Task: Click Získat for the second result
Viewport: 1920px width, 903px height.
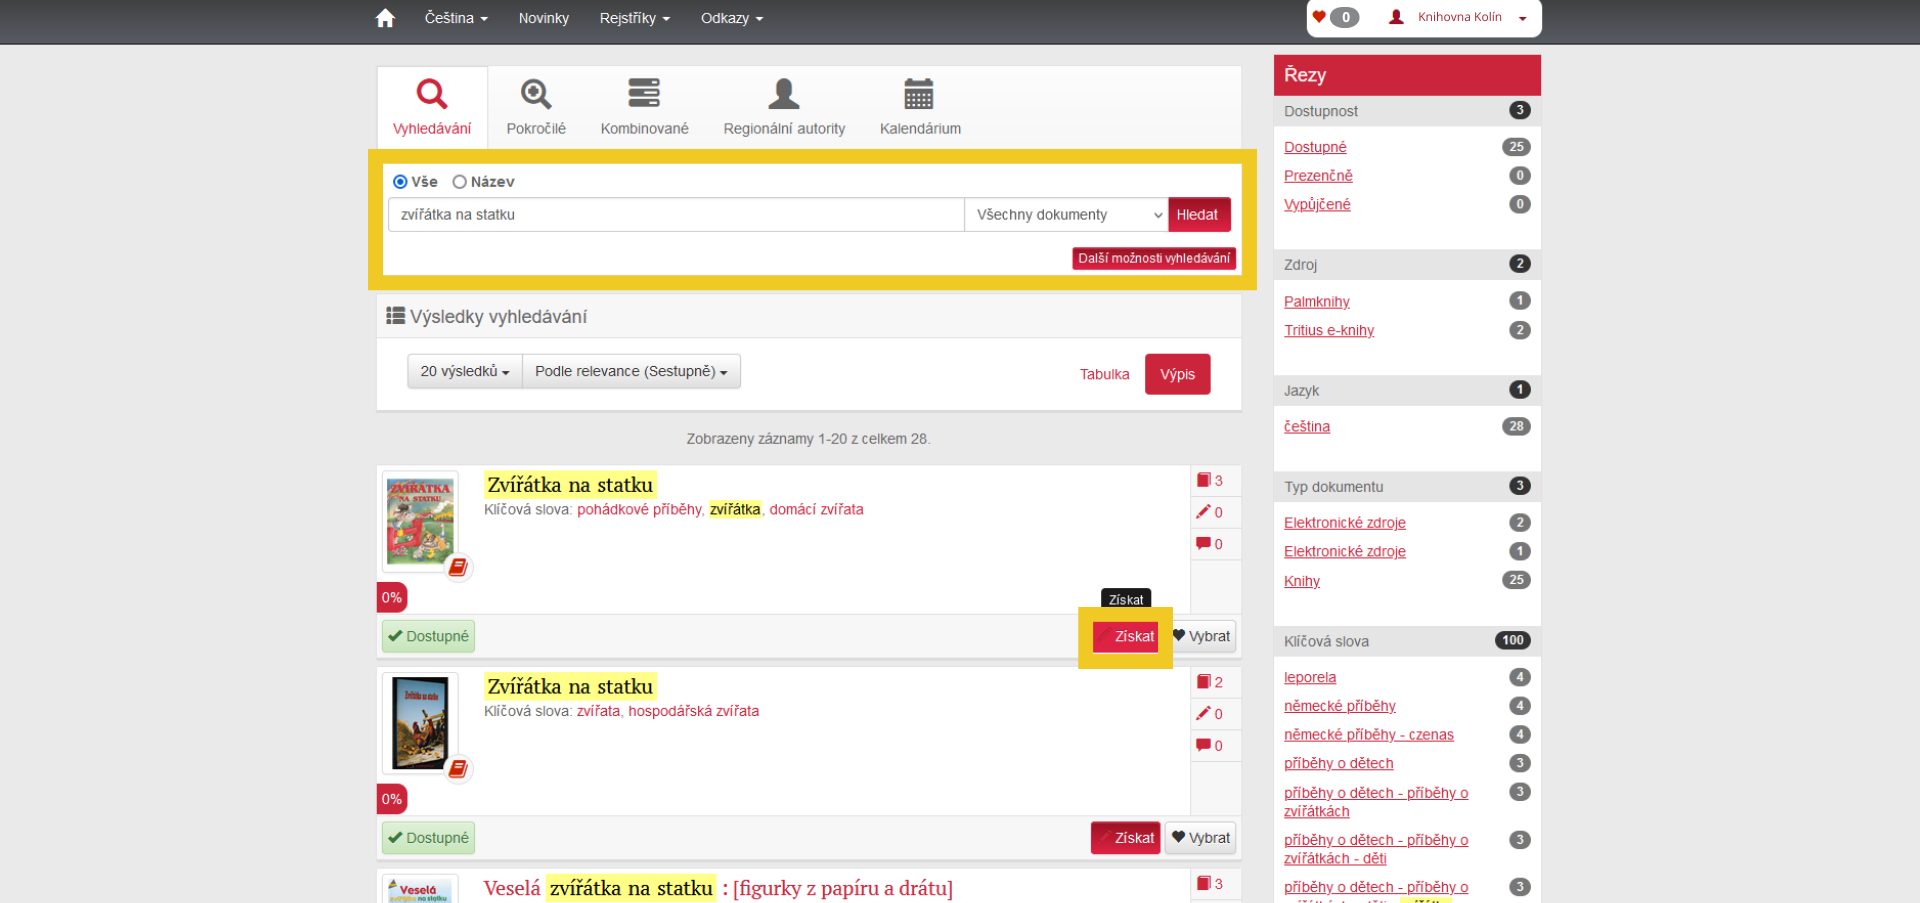Action: [x=1126, y=838]
